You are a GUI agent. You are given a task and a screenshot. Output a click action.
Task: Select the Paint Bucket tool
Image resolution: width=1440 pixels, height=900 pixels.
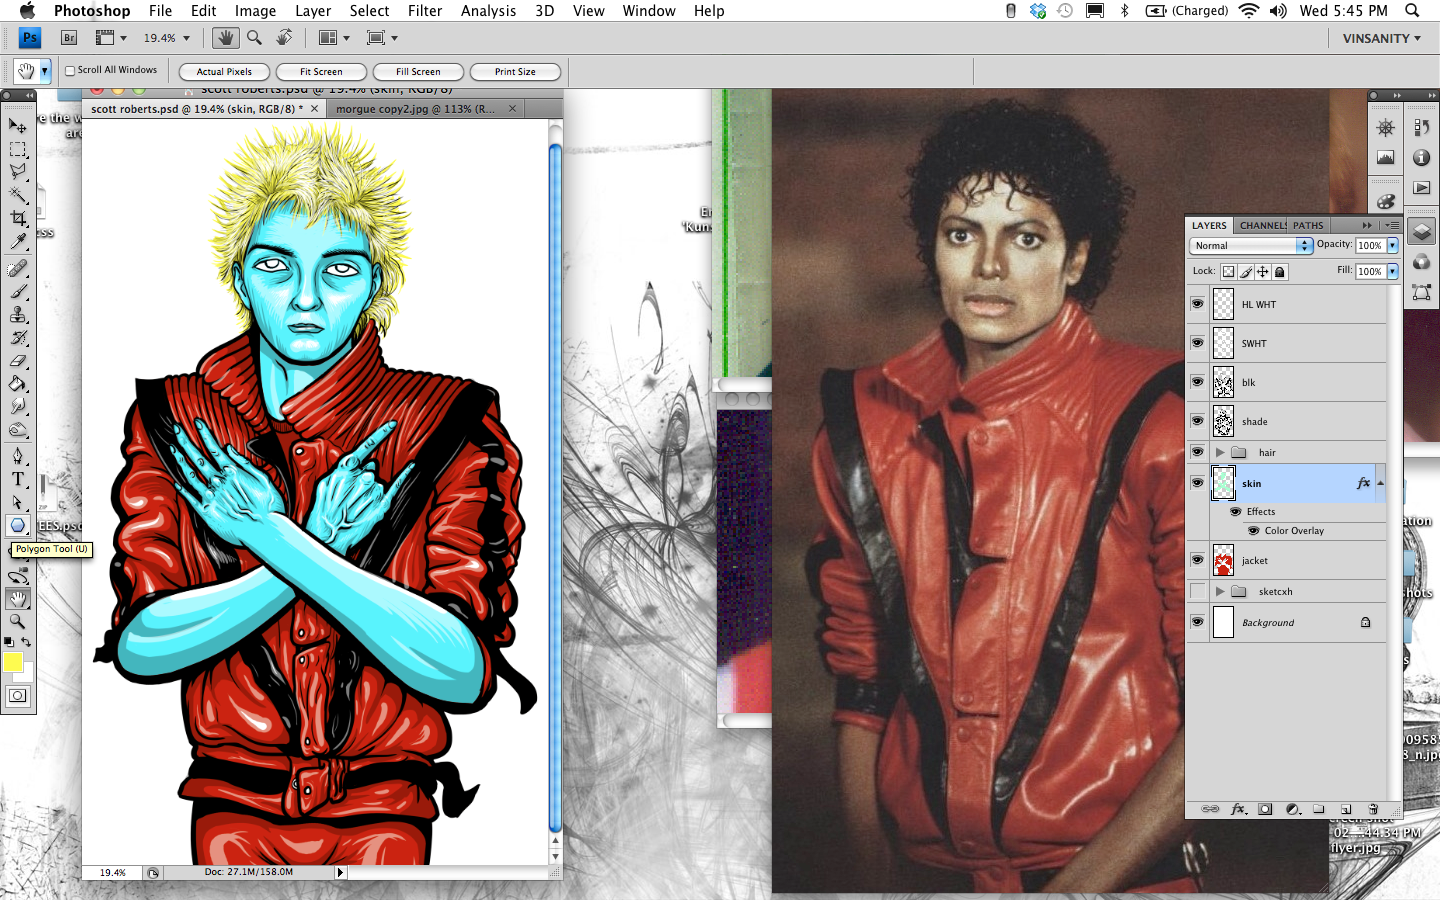coord(18,384)
